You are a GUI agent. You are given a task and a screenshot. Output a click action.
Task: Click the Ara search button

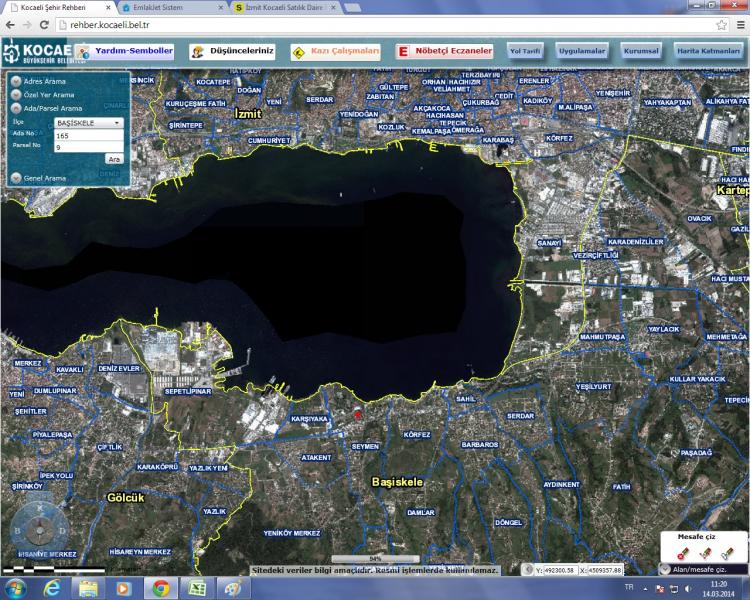click(x=114, y=159)
